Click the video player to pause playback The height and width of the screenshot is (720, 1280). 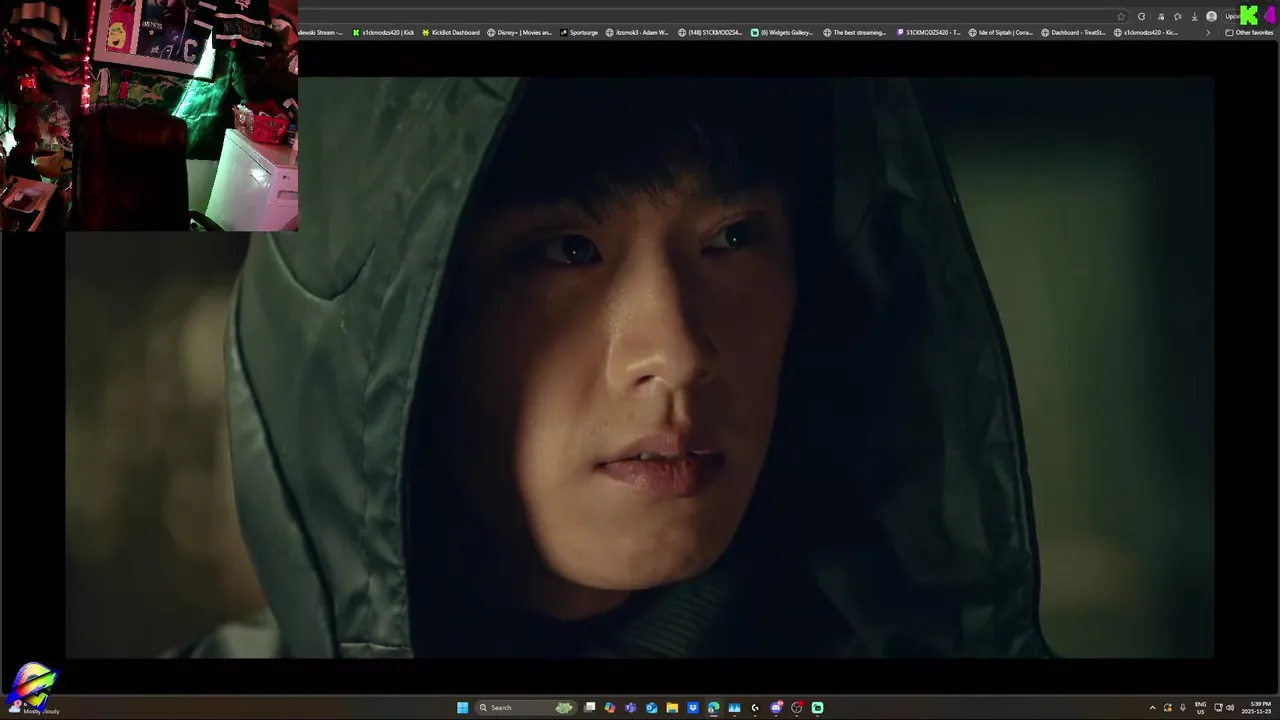[640, 367]
